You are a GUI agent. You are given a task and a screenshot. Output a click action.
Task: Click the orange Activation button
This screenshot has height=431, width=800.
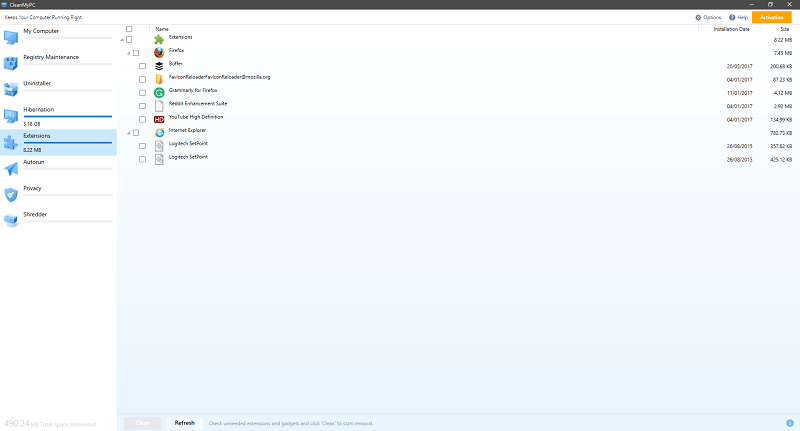(771, 17)
